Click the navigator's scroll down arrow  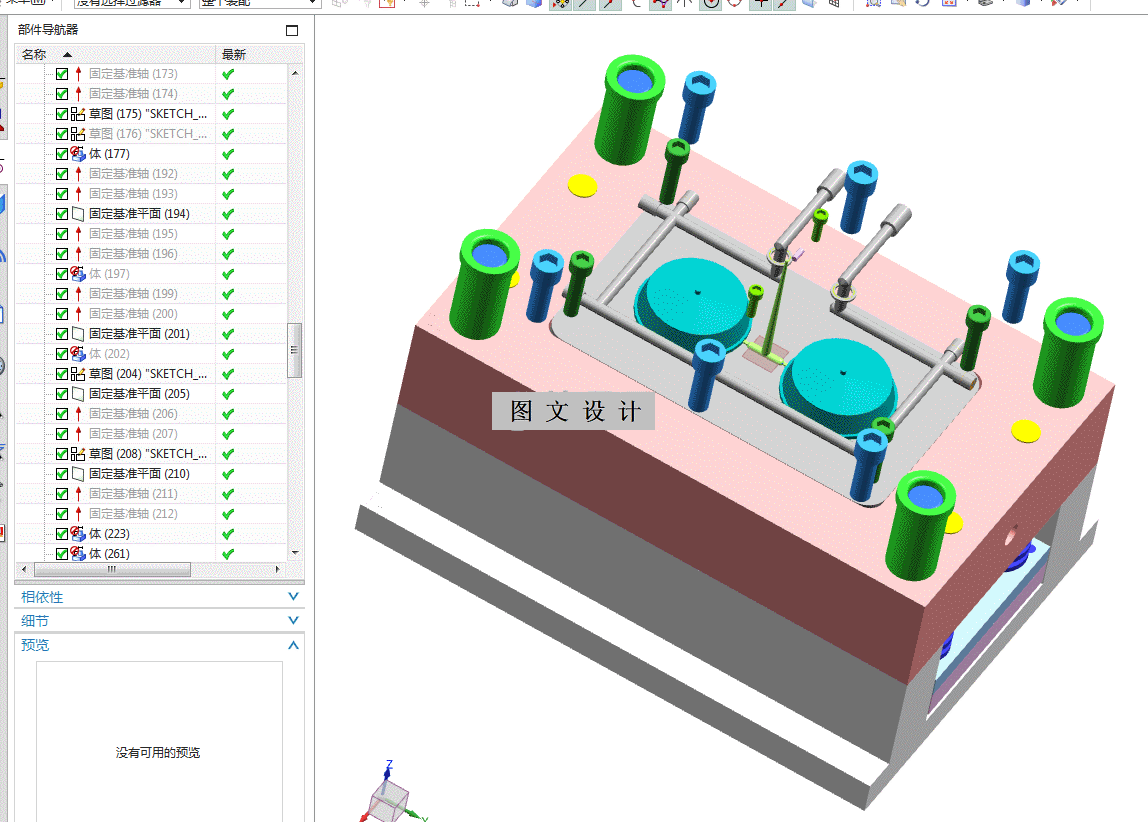pos(295,553)
